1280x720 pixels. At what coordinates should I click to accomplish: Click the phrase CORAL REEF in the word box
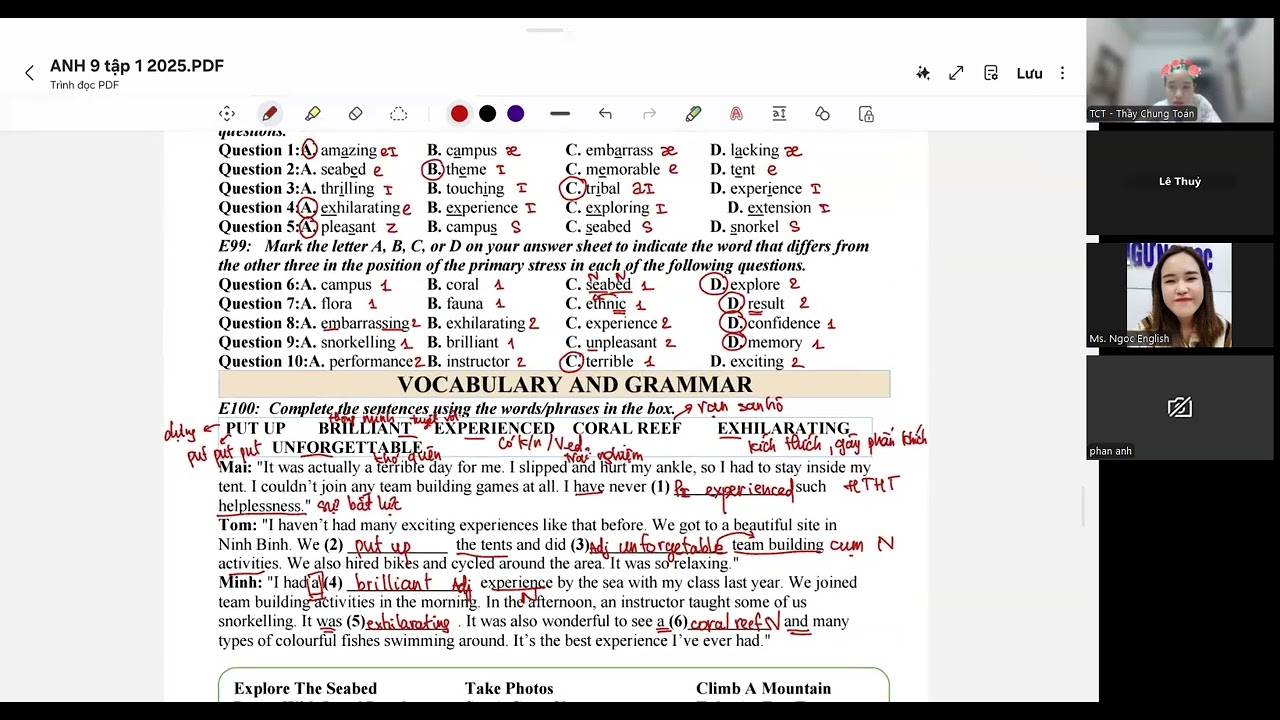pyautogui.click(x=627, y=429)
